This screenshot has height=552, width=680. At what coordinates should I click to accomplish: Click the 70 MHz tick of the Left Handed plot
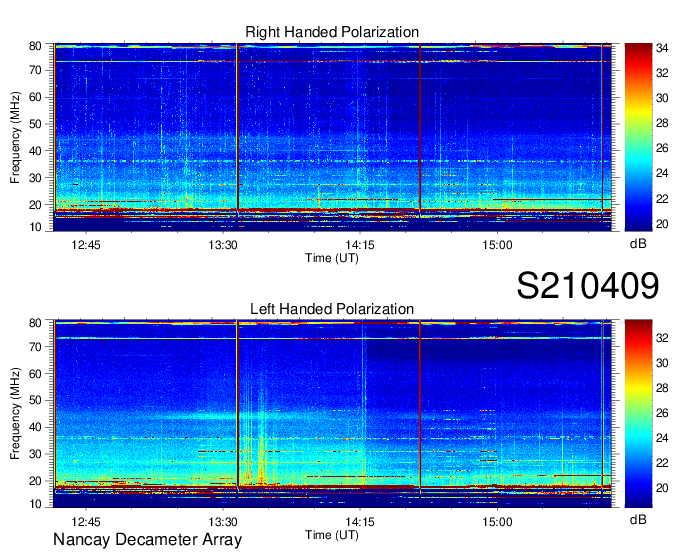click(35, 346)
